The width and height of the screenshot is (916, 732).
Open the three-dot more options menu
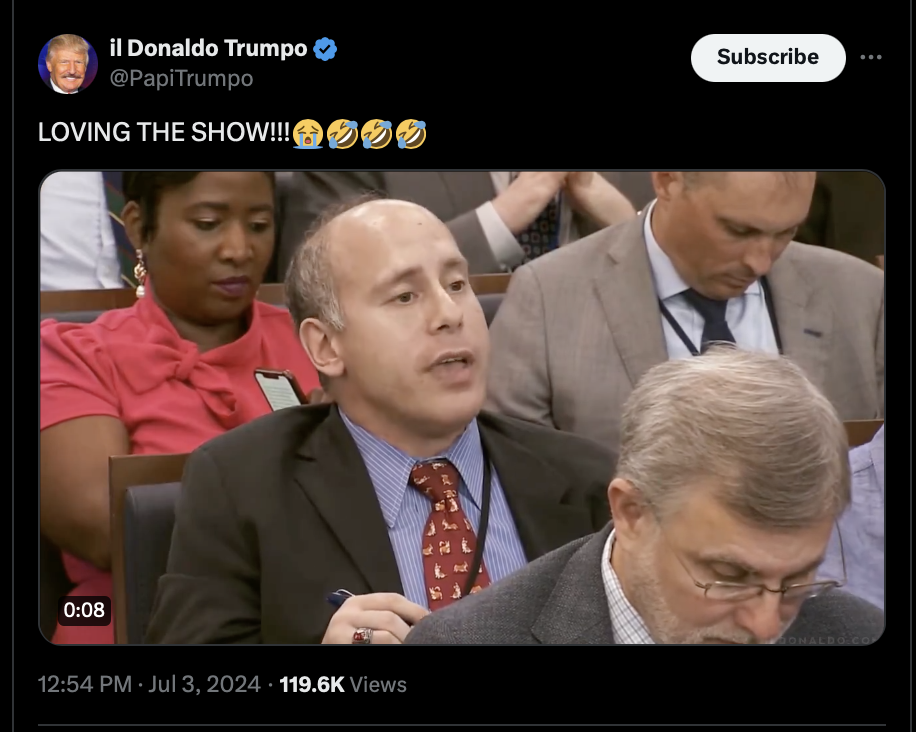point(870,57)
